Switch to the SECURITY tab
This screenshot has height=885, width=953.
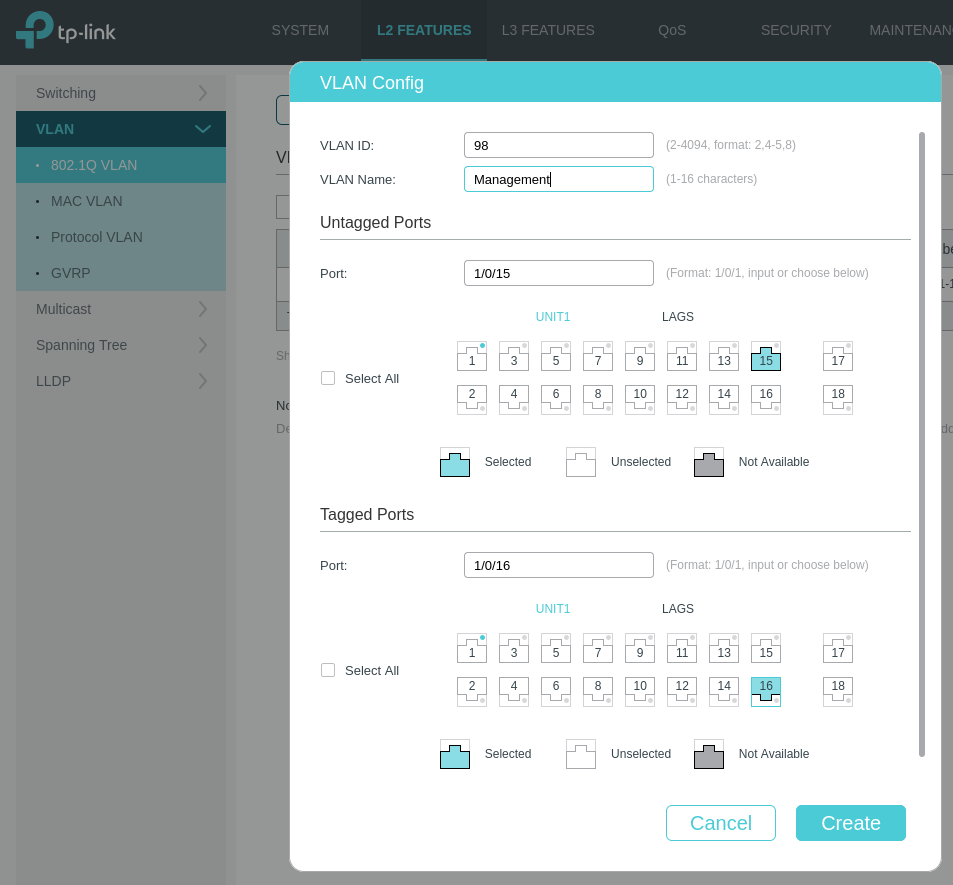pos(796,30)
